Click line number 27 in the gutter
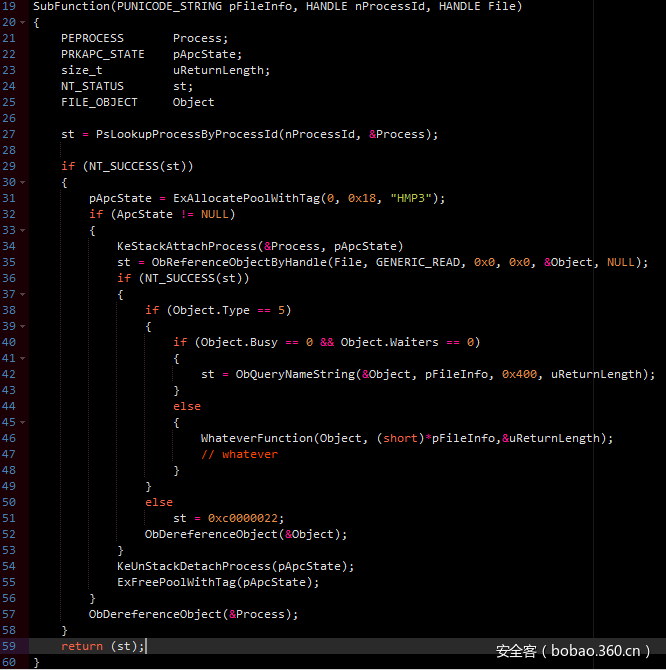Screen dimensions: 666x670 9,134
